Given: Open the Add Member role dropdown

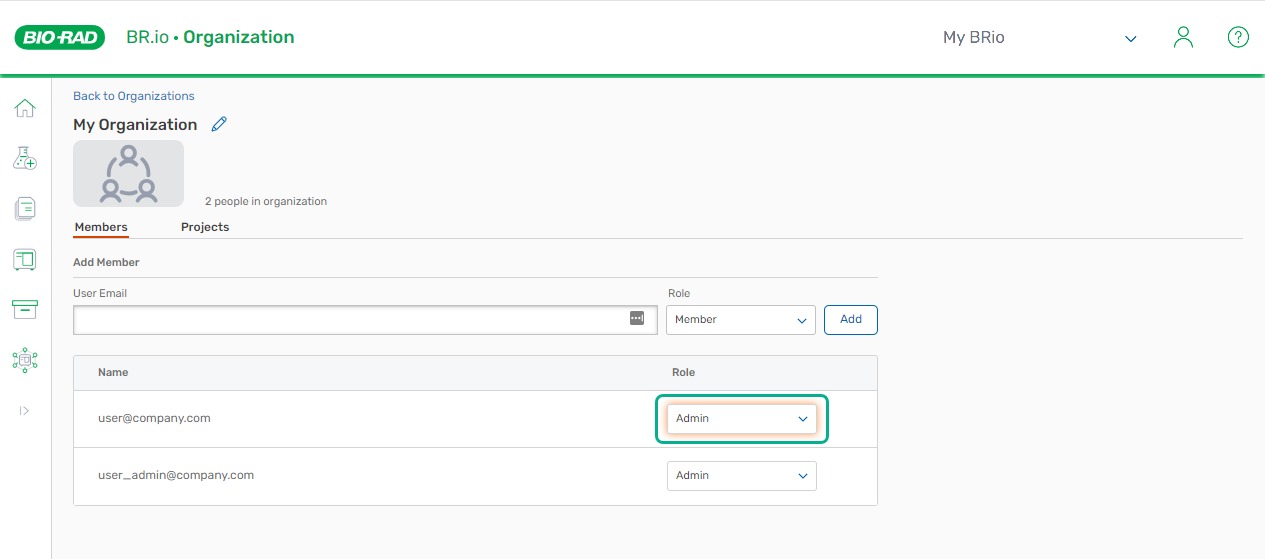Looking at the screenshot, I should pos(740,320).
